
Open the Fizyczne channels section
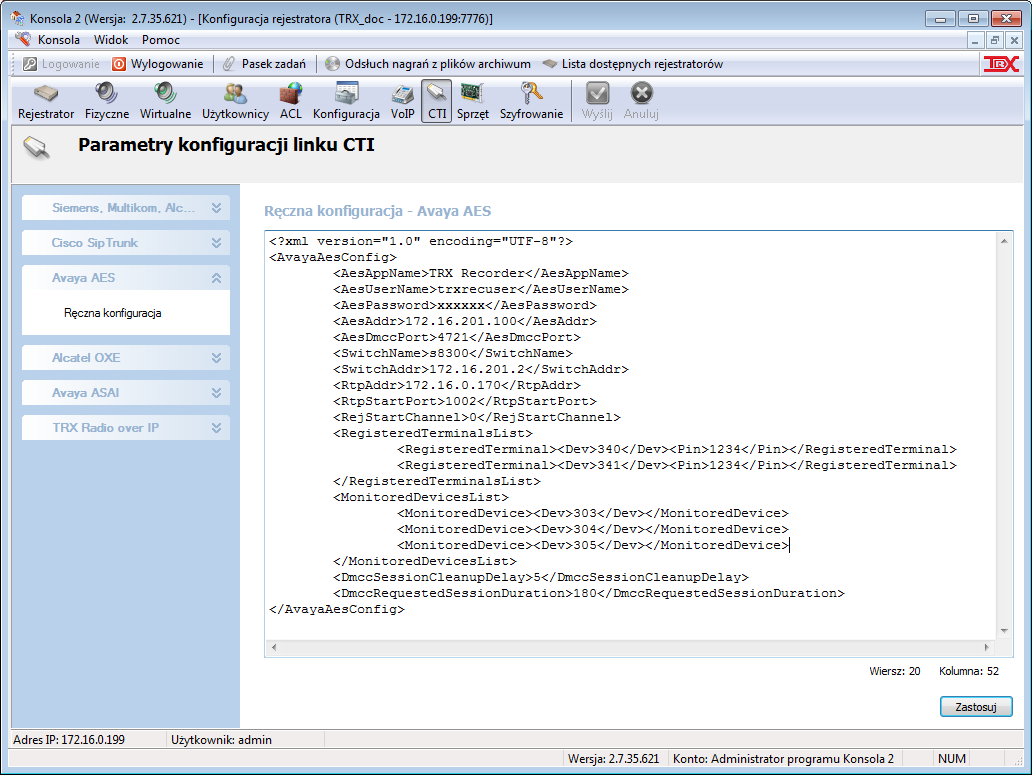coord(107,101)
